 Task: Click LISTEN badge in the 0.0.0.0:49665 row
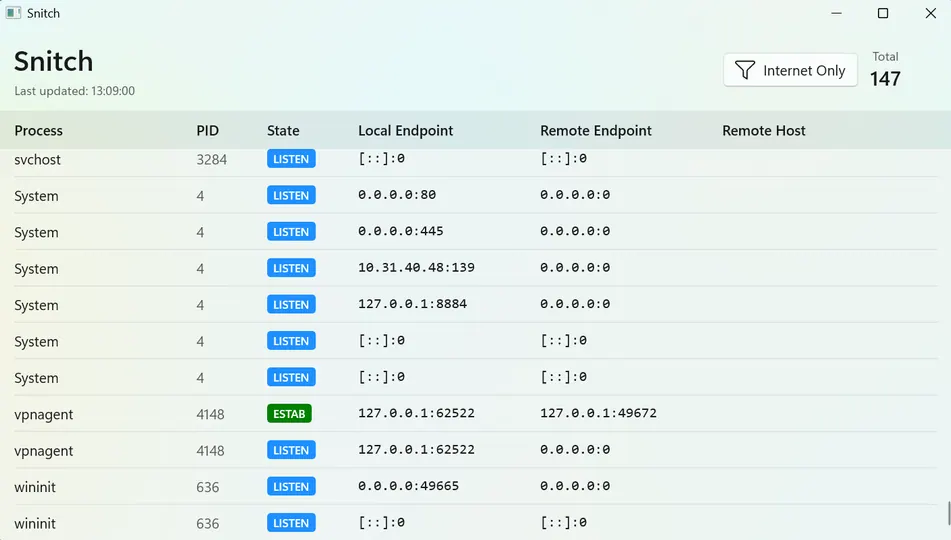click(291, 487)
